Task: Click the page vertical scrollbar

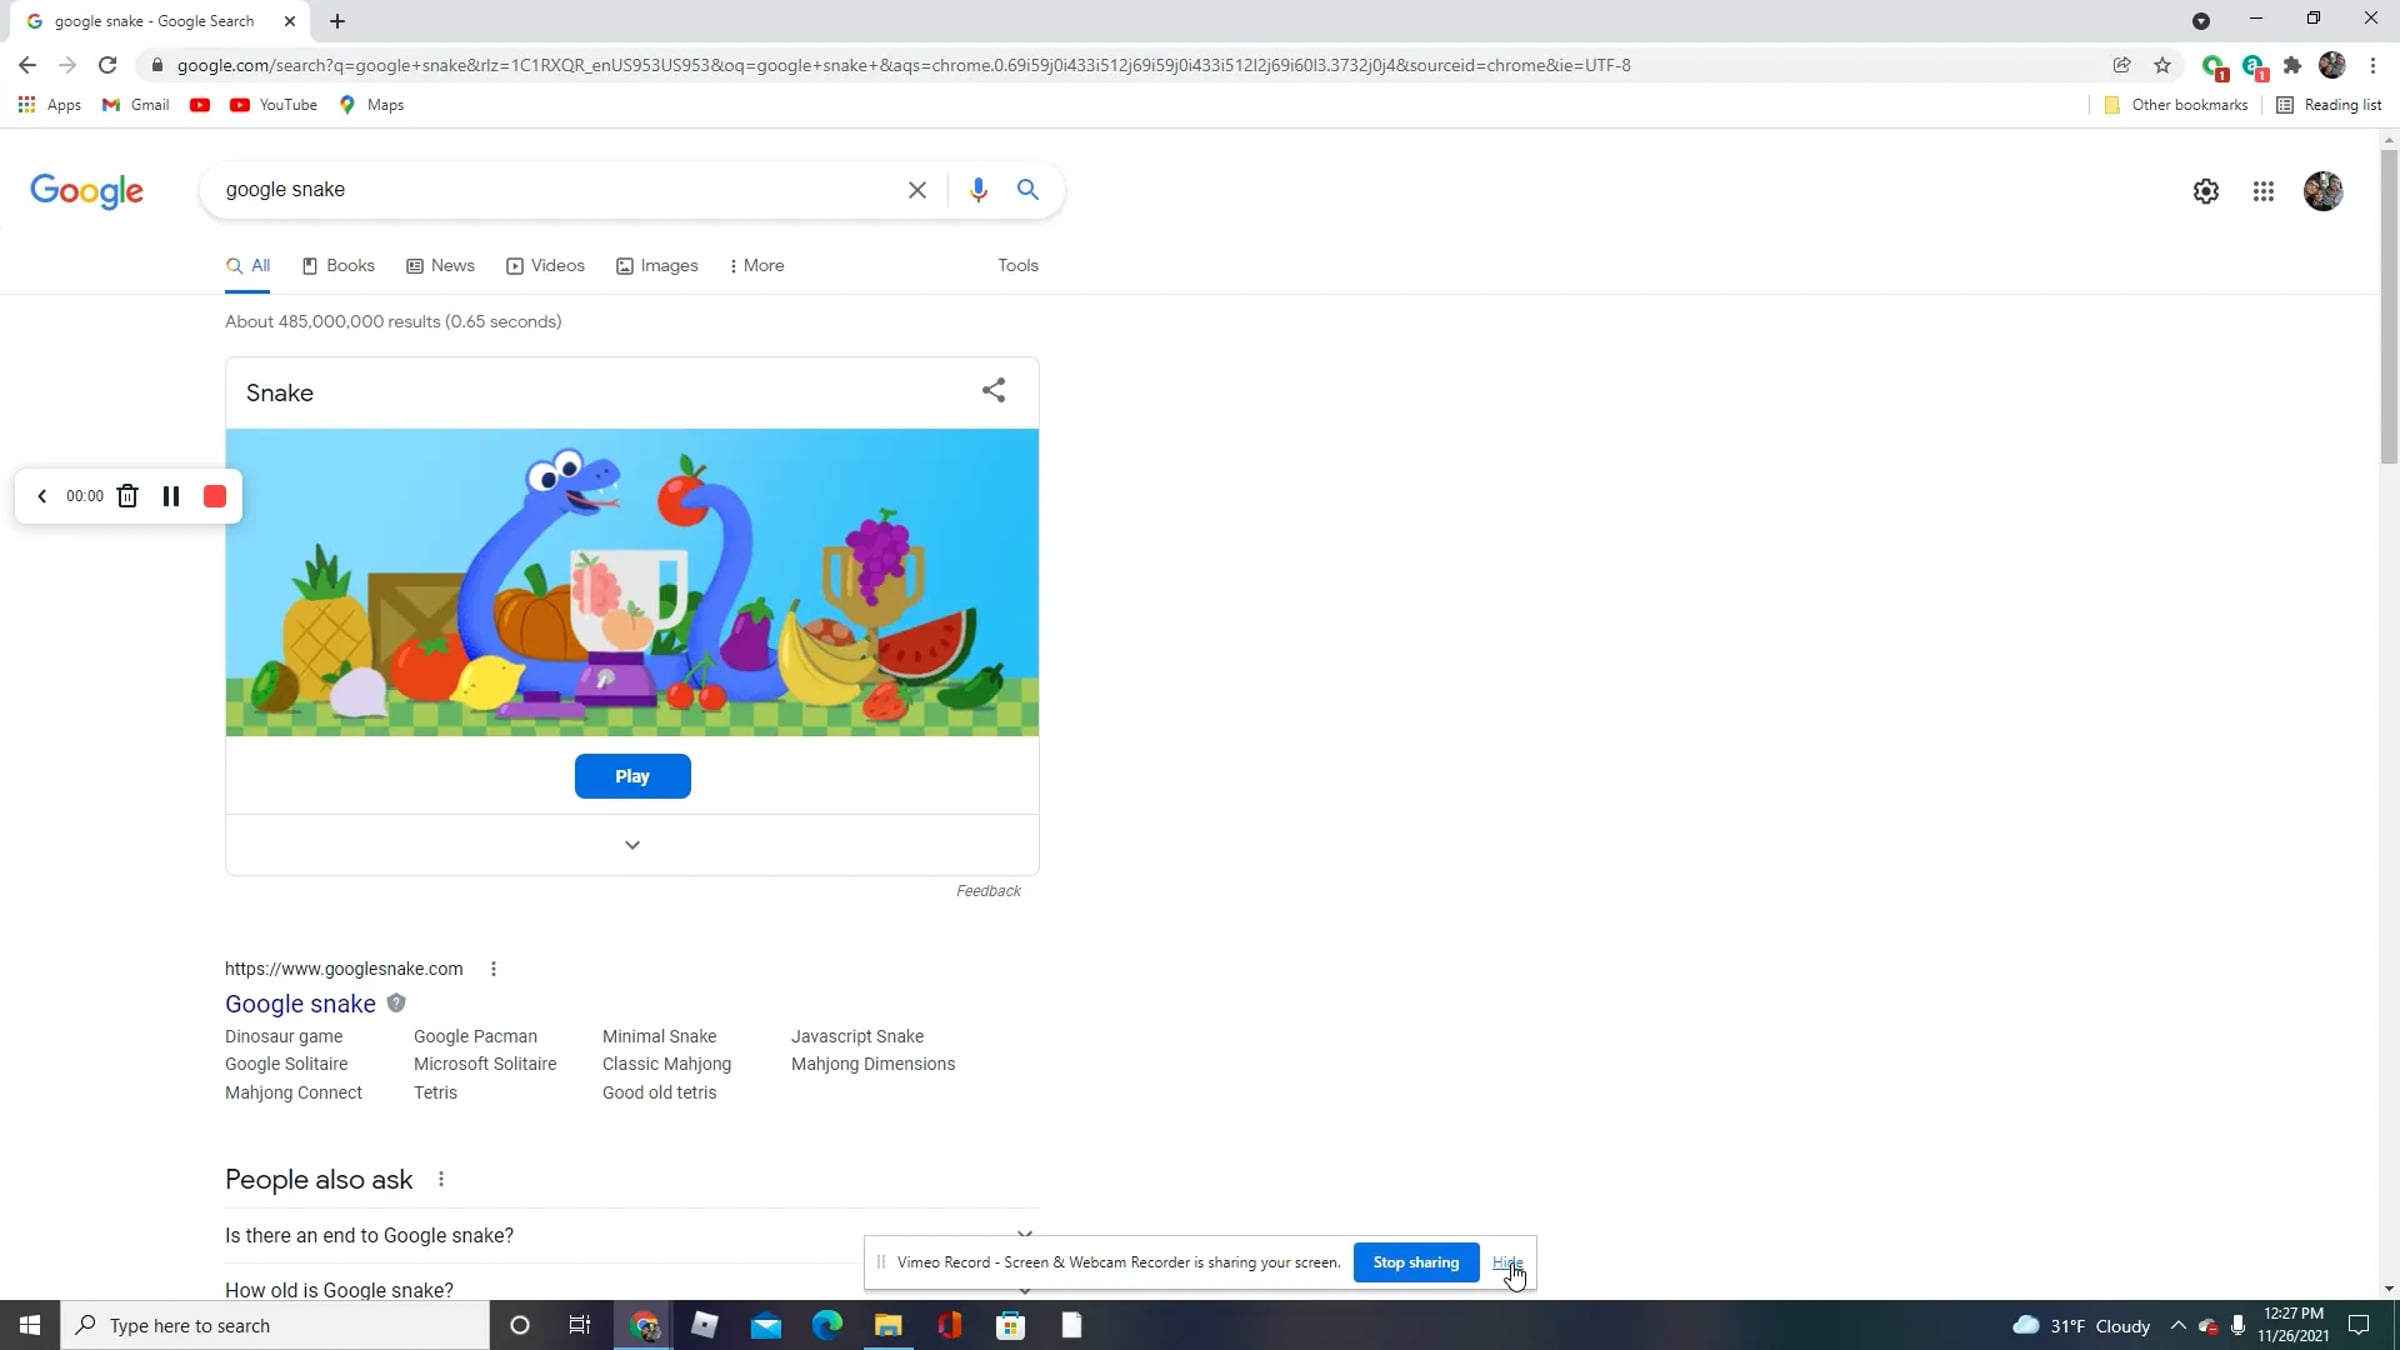Action: click(x=2390, y=307)
